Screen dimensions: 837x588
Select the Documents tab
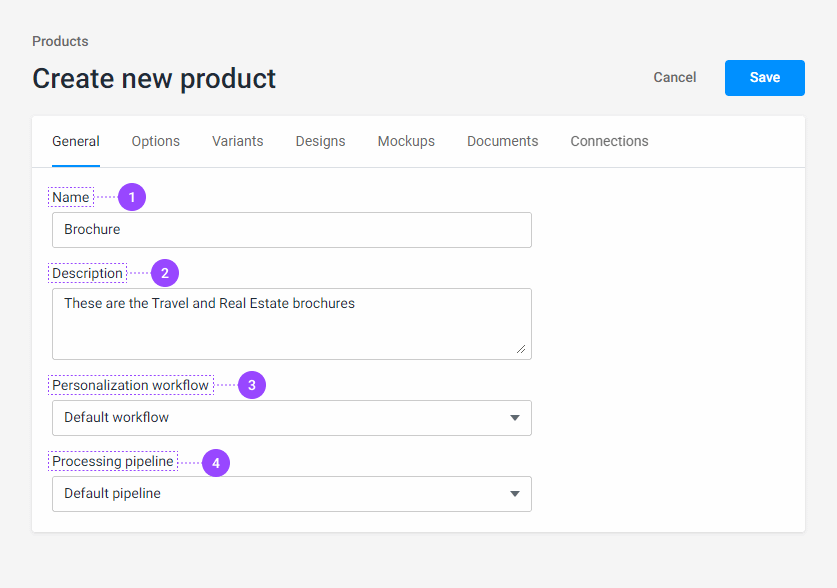[x=502, y=141]
